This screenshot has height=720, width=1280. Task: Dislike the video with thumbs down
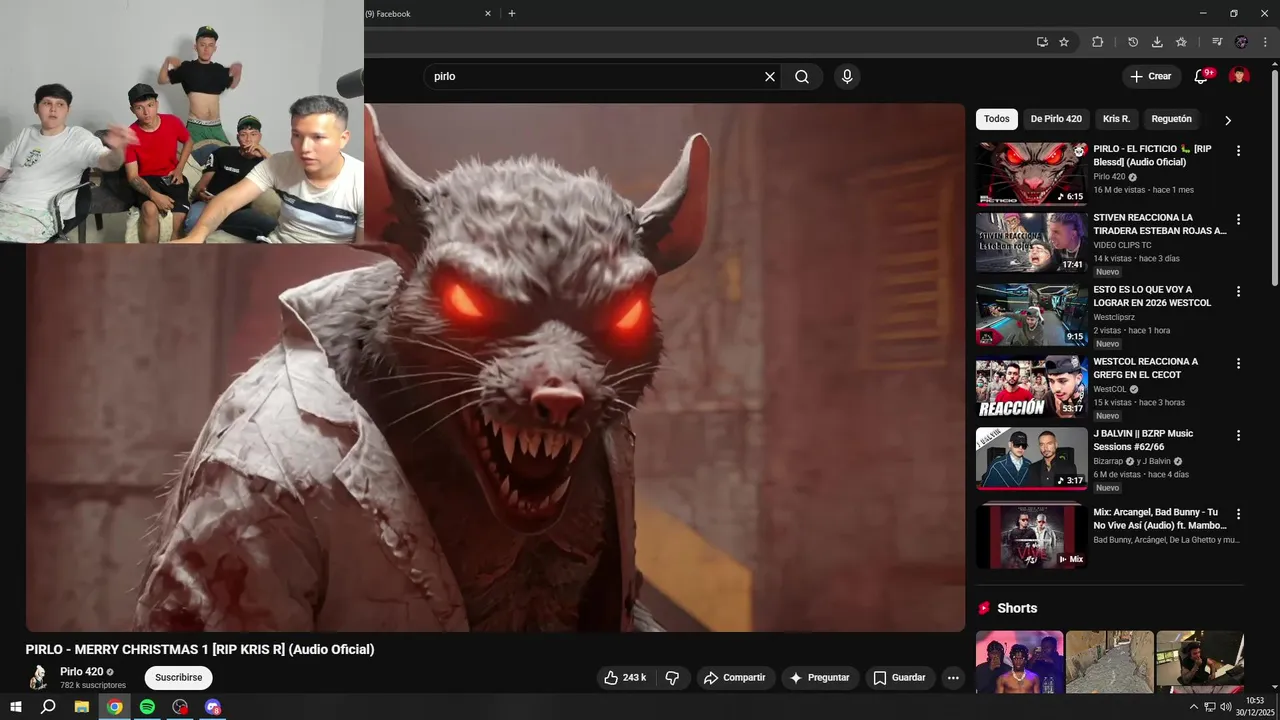[672, 678]
